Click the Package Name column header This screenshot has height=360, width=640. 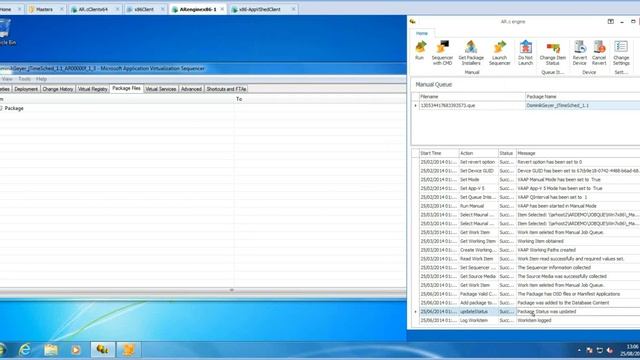pyautogui.click(x=582, y=97)
